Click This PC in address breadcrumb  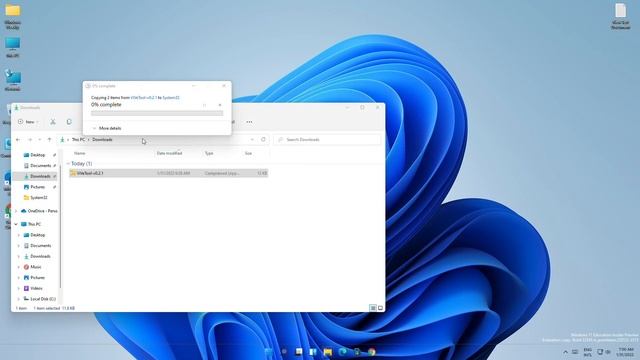(78, 140)
